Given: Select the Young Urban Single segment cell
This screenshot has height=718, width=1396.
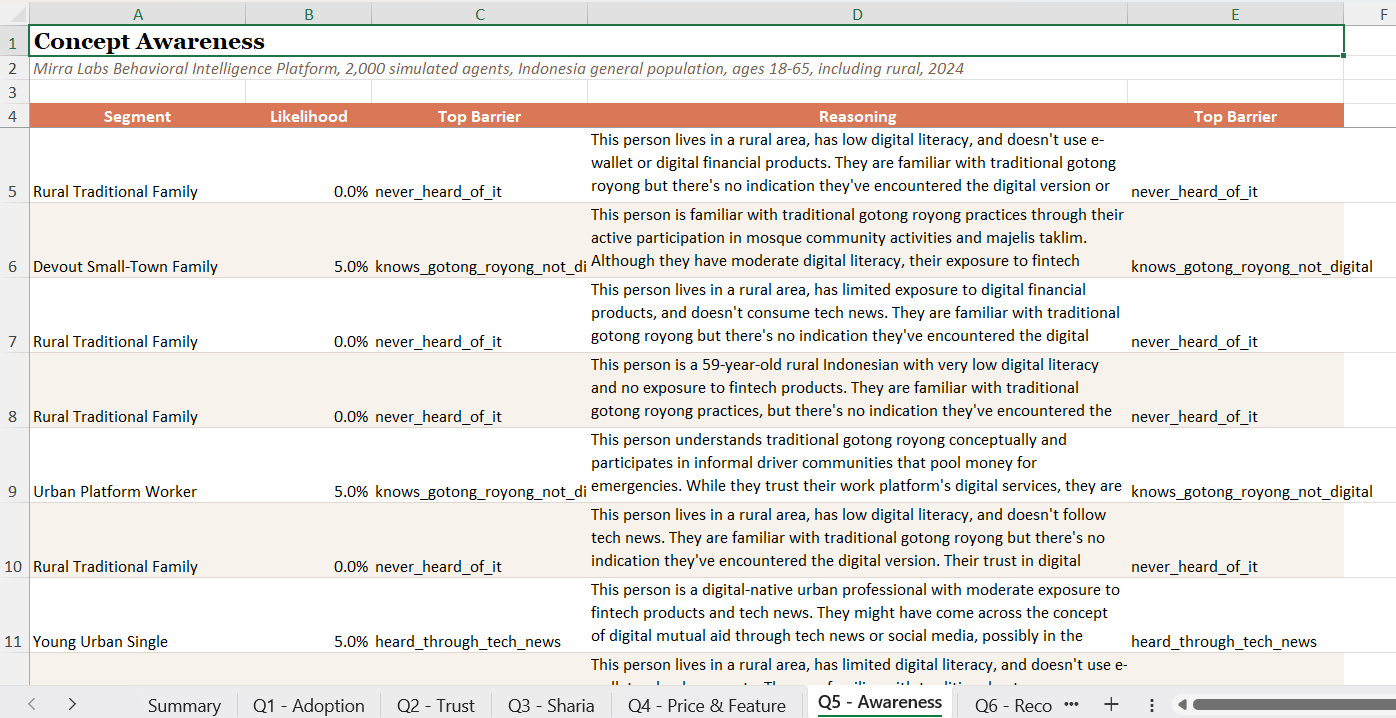Looking at the screenshot, I should pyautogui.click(x=100, y=641).
